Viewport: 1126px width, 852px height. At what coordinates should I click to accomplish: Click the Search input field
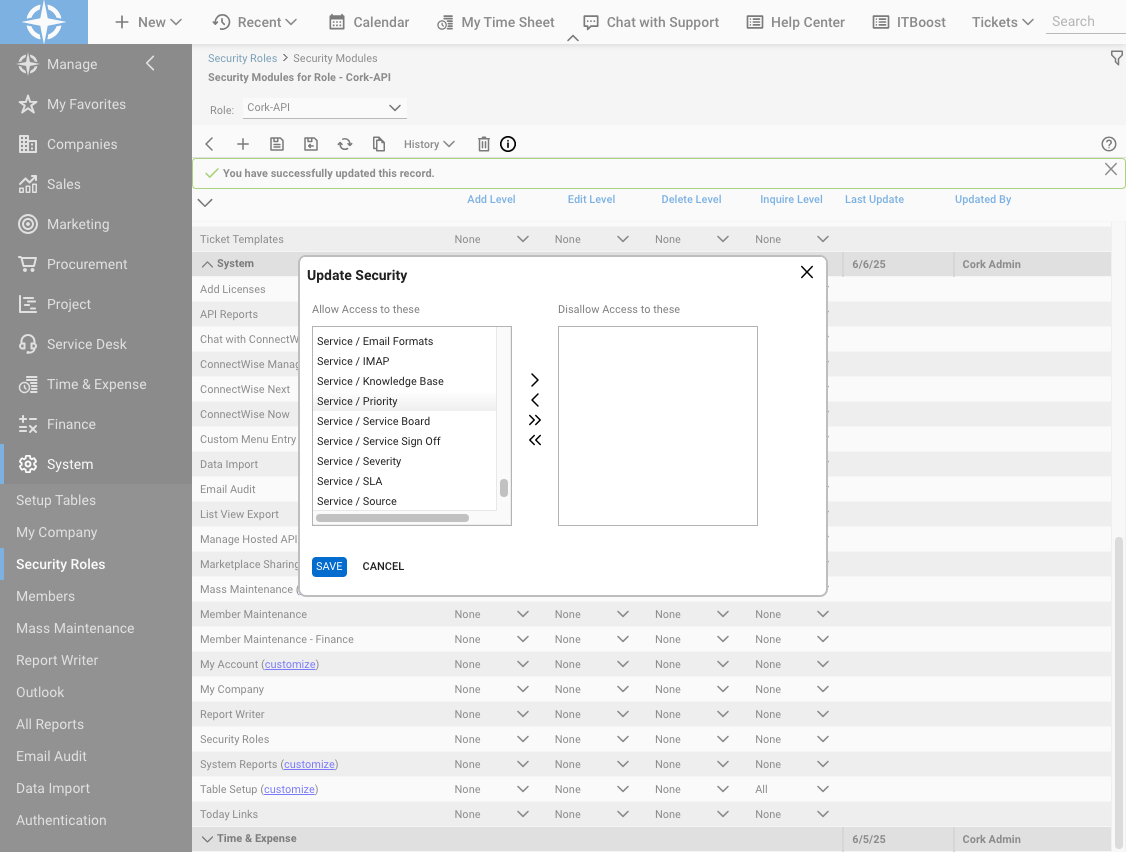coord(1086,22)
